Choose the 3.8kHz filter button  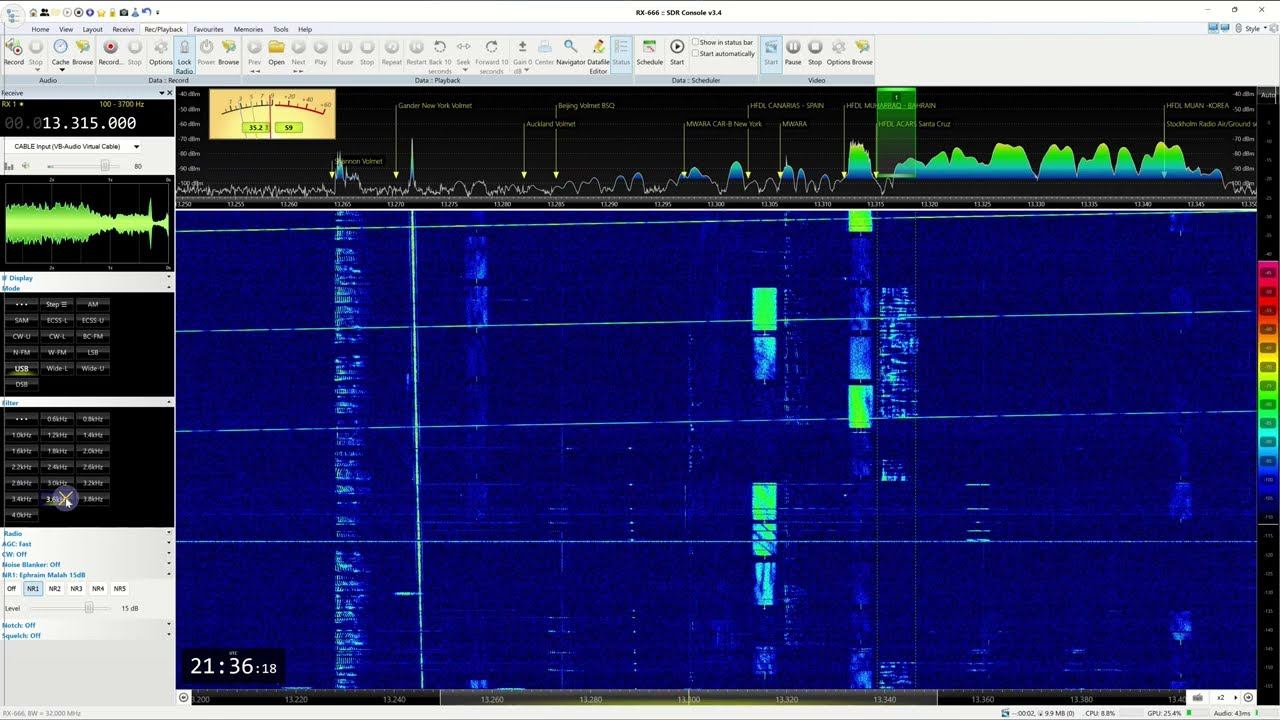[93, 499]
